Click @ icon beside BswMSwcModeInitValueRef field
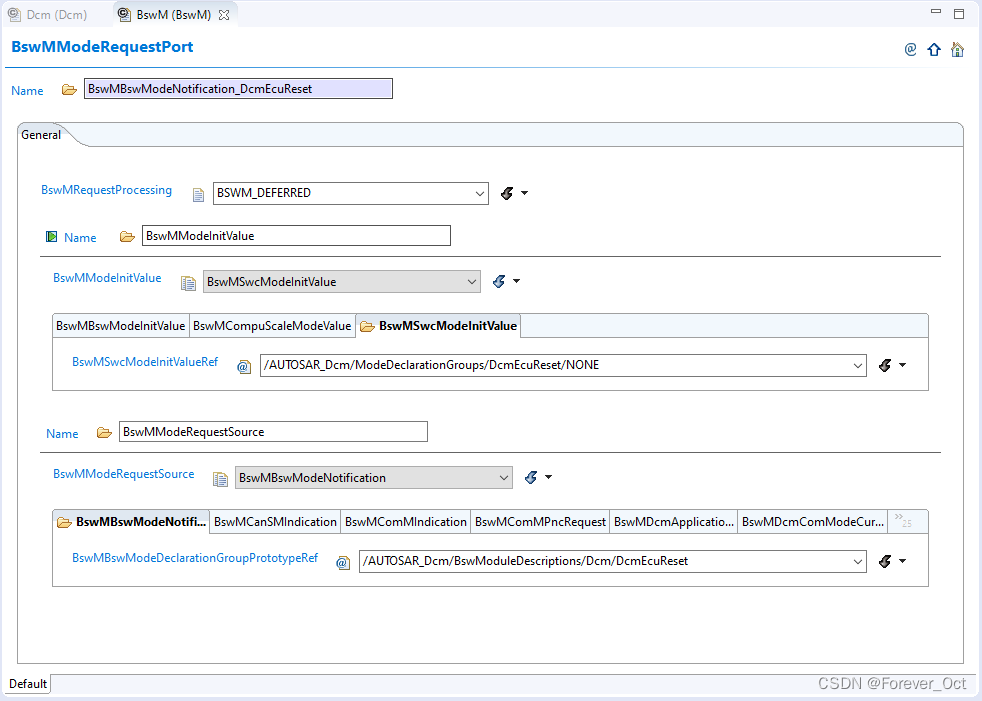 (x=244, y=366)
